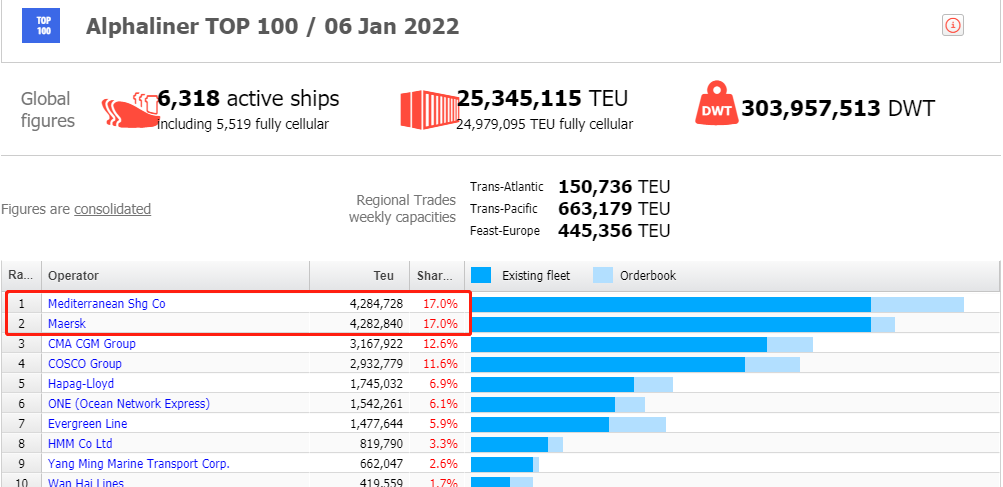Open ONE (Ocean Network Express) link
The image size is (1003, 487).
(129, 404)
